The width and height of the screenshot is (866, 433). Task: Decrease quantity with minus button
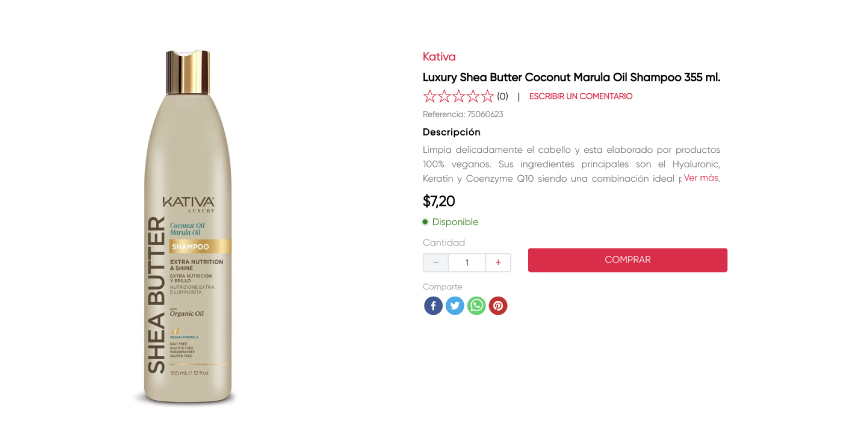pyautogui.click(x=435, y=262)
